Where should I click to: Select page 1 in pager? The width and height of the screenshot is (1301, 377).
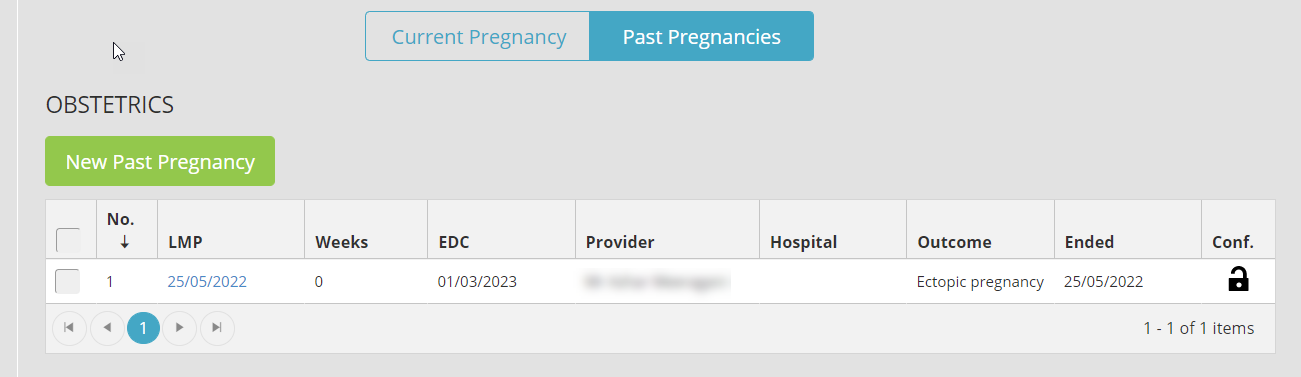pyautogui.click(x=143, y=328)
